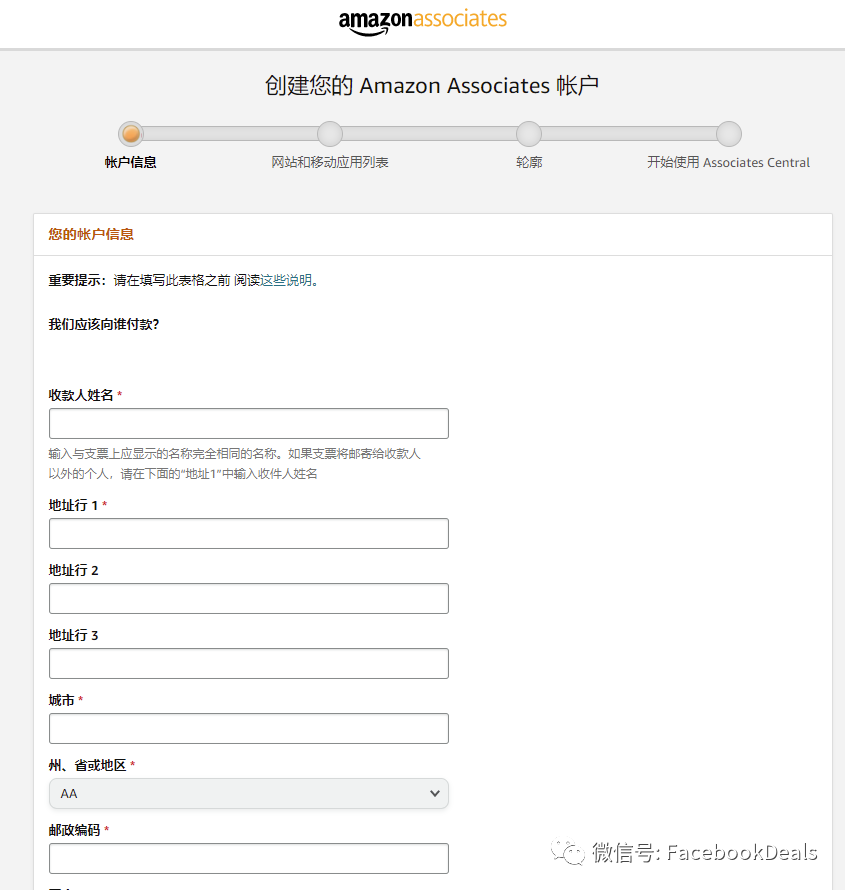Click the 城市 text field

249,728
